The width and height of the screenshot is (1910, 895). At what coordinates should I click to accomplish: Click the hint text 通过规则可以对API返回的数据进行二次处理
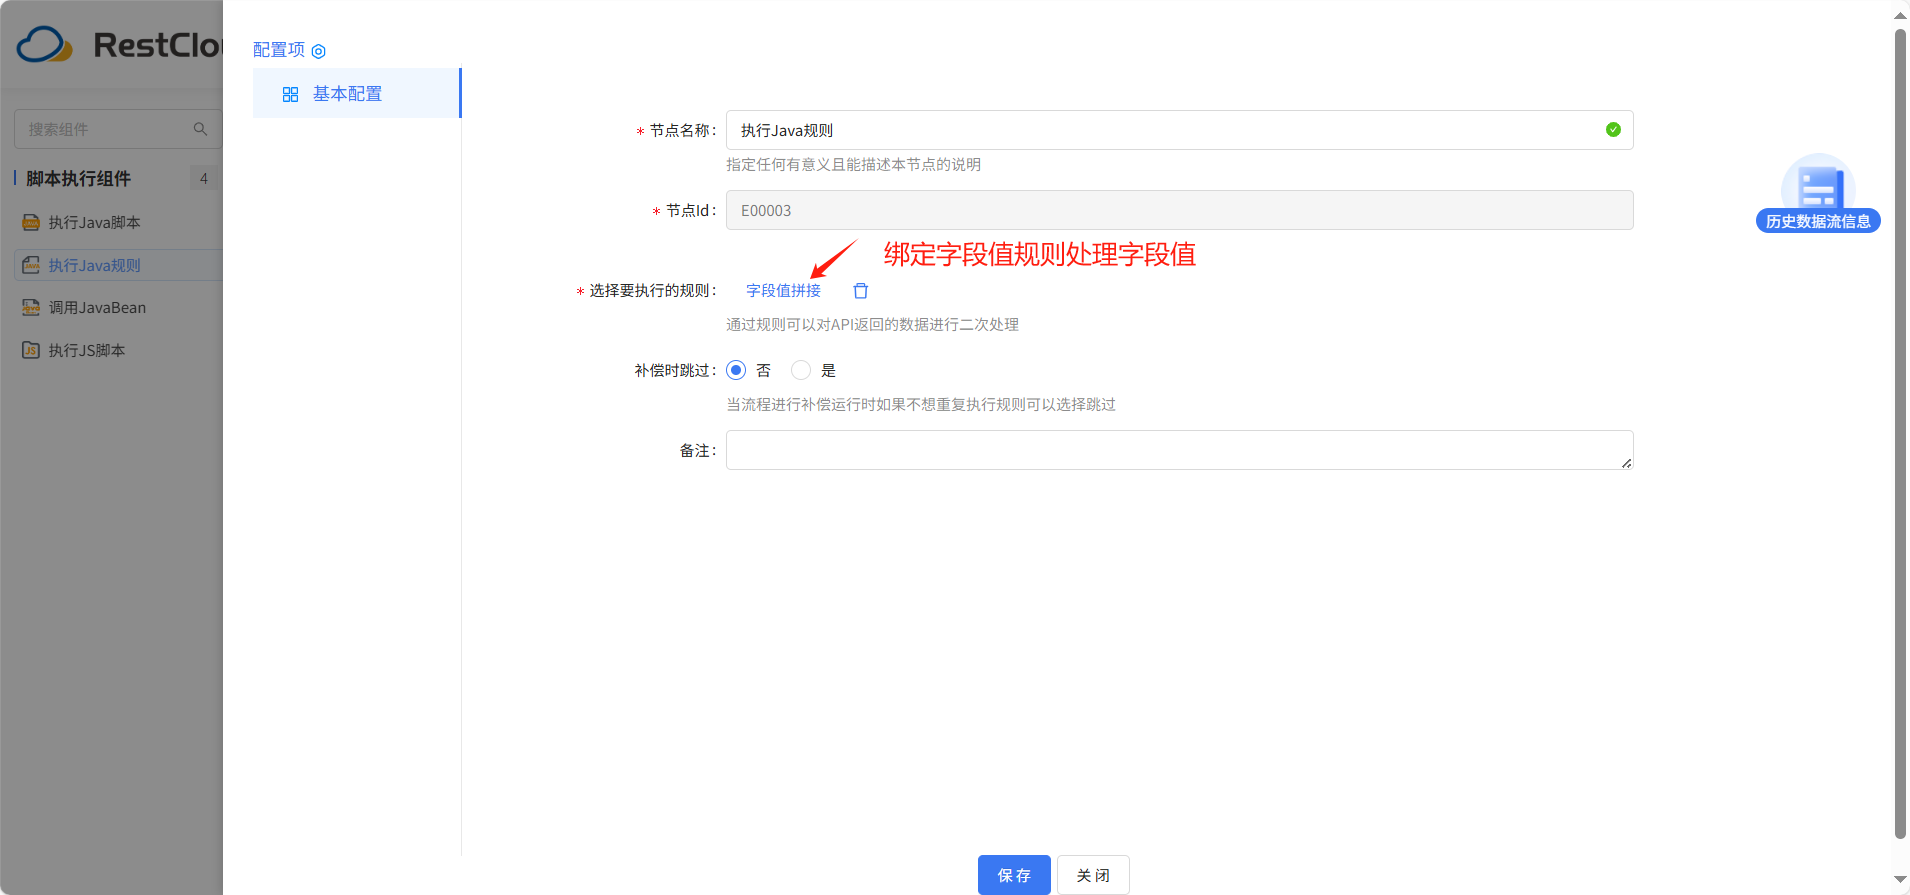click(x=872, y=324)
